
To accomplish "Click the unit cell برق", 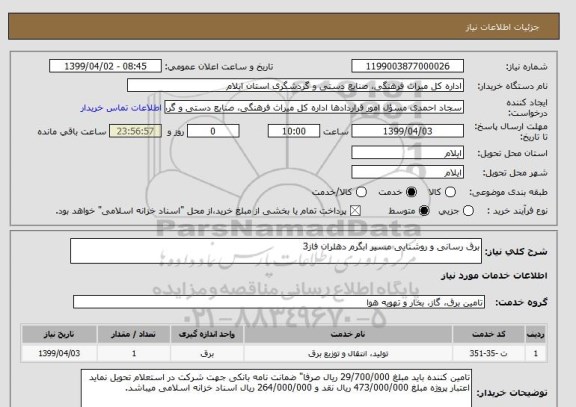I will click(x=207, y=354).
